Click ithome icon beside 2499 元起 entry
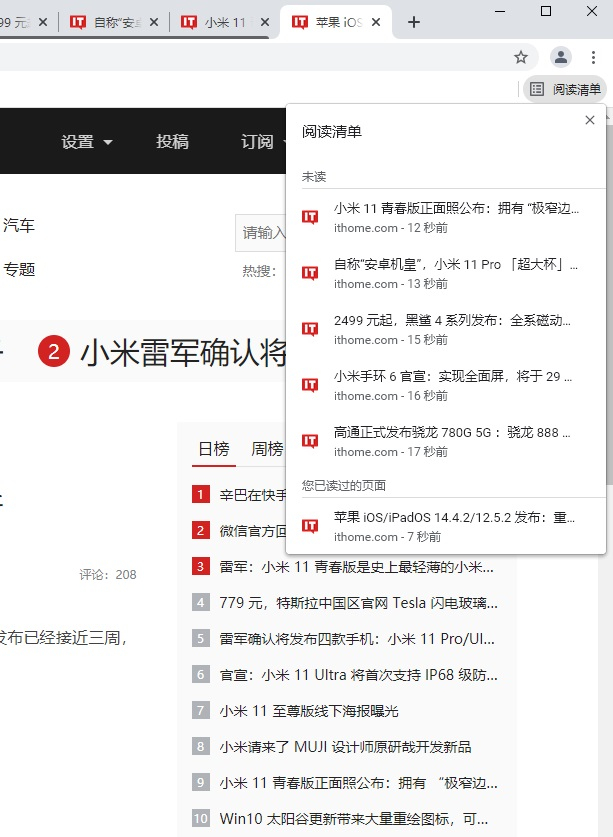613x837 pixels. tap(310, 329)
